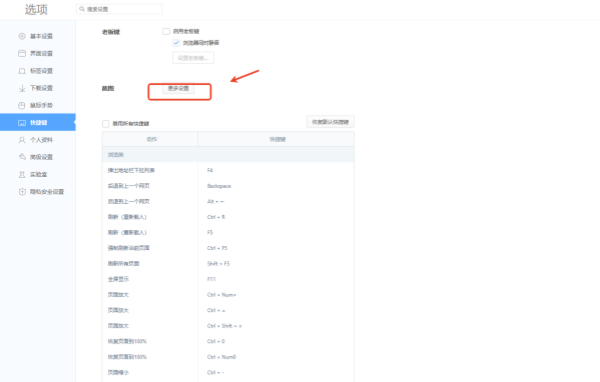Select the 浏览器 group row in the table
The height and width of the screenshot is (382, 600).
point(228,155)
